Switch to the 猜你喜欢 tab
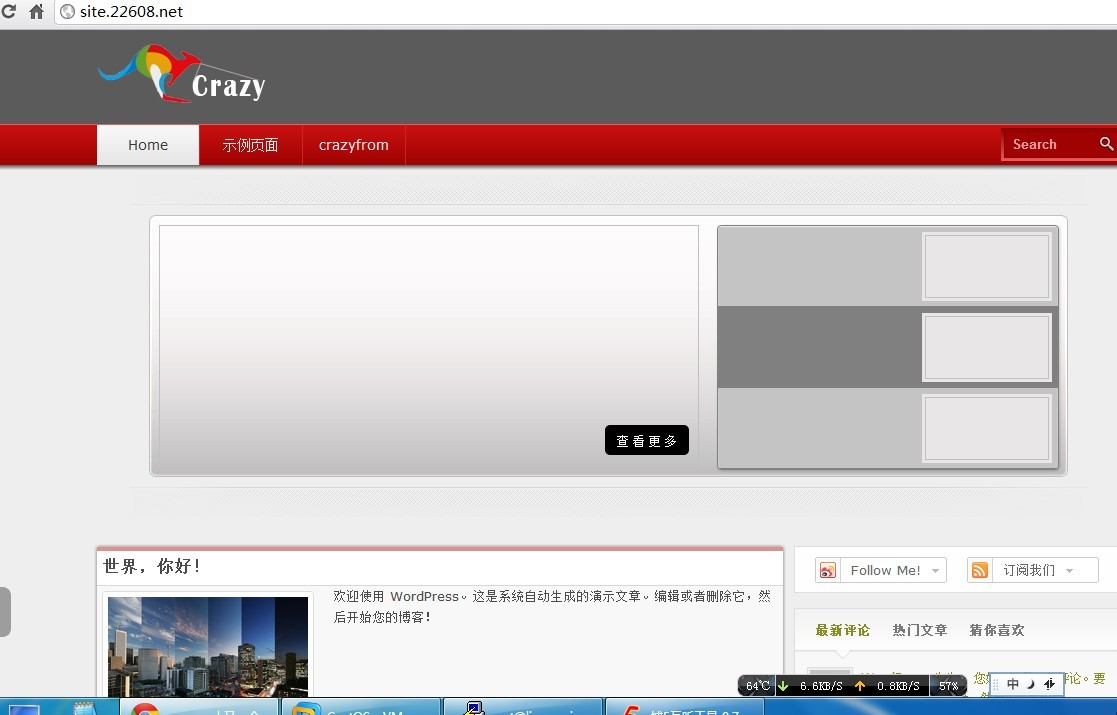The image size is (1117, 715). (x=996, y=630)
